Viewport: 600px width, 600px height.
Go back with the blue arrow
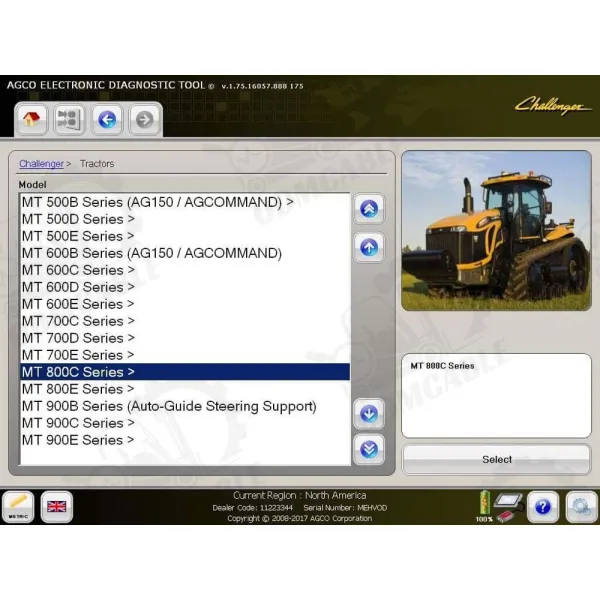107,120
